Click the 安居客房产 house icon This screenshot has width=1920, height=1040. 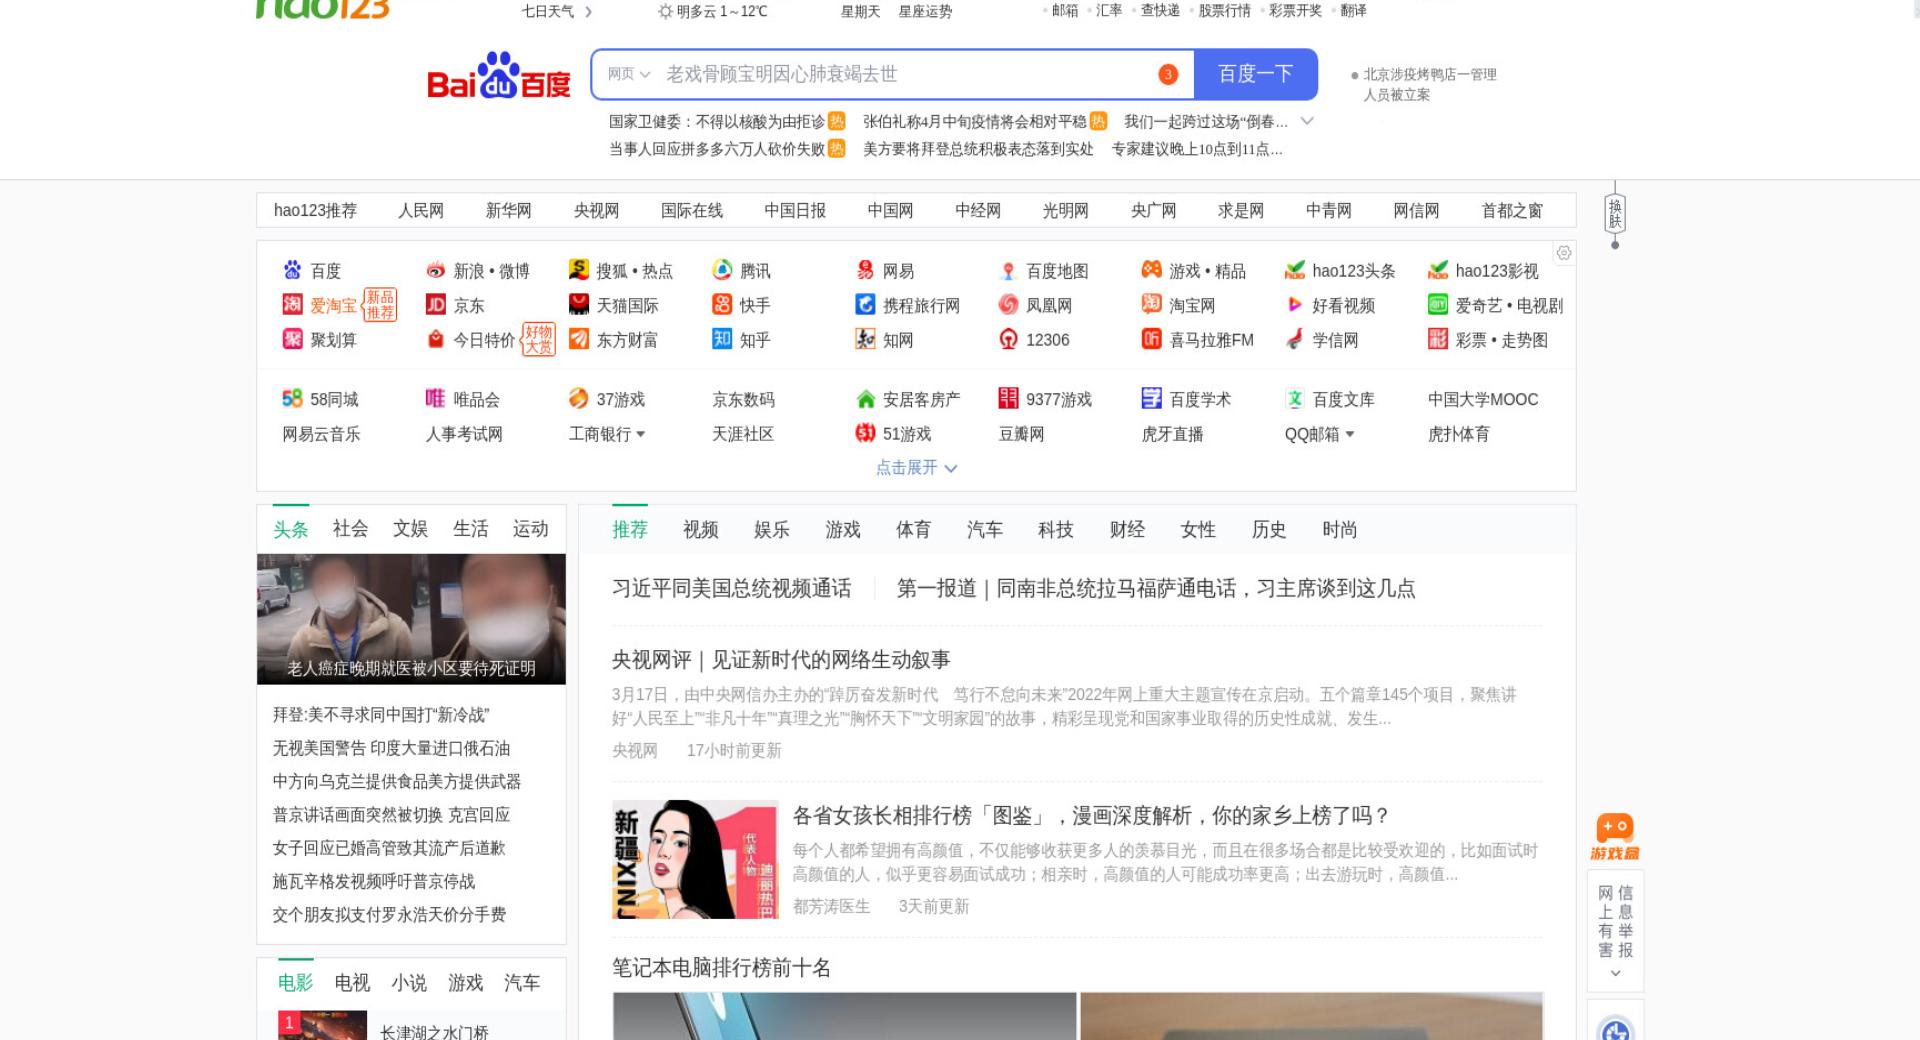[x=865, y=399]
